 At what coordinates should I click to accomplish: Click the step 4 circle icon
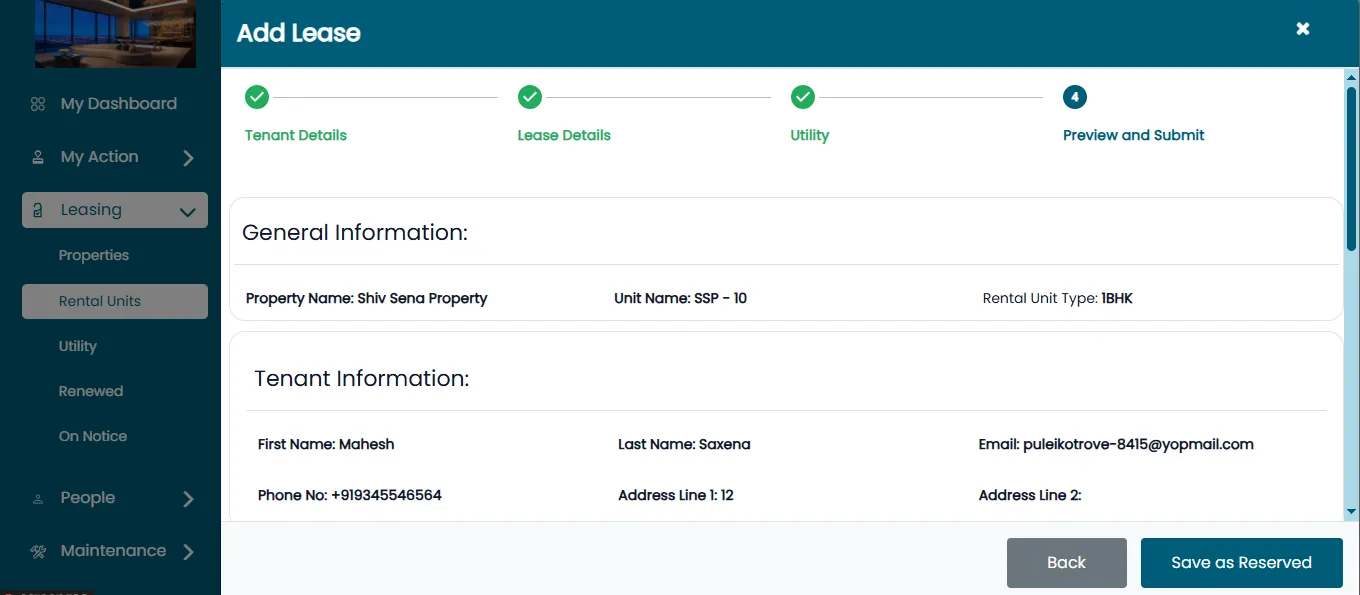1075,97
